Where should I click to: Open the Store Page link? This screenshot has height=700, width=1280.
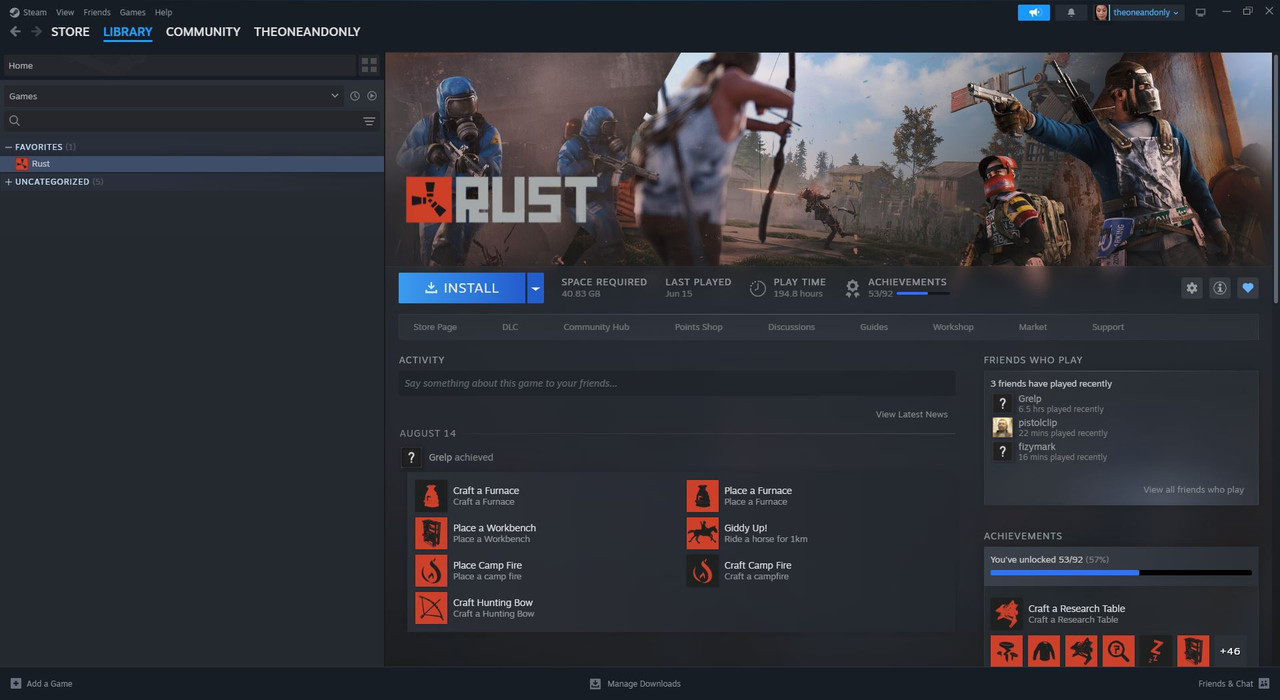pos(435,327)
